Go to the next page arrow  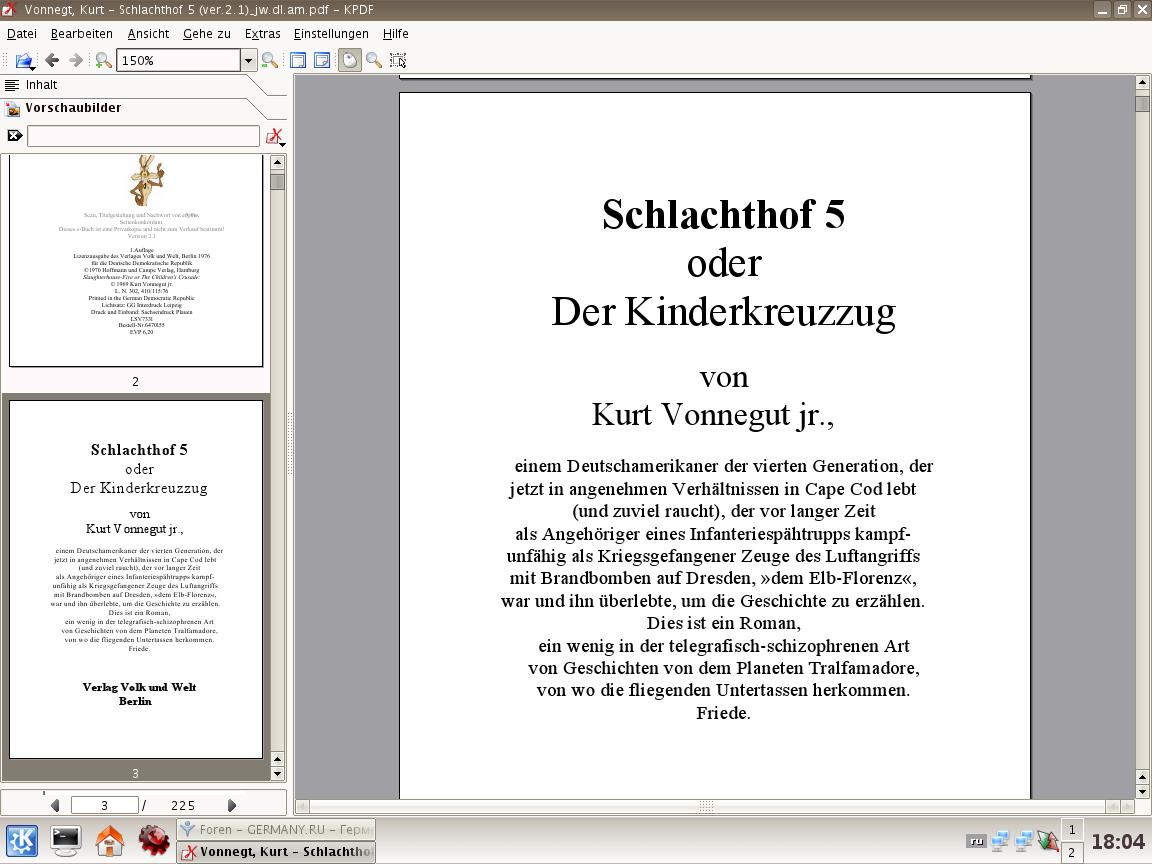pyautogui.click(x=232, y=805)
